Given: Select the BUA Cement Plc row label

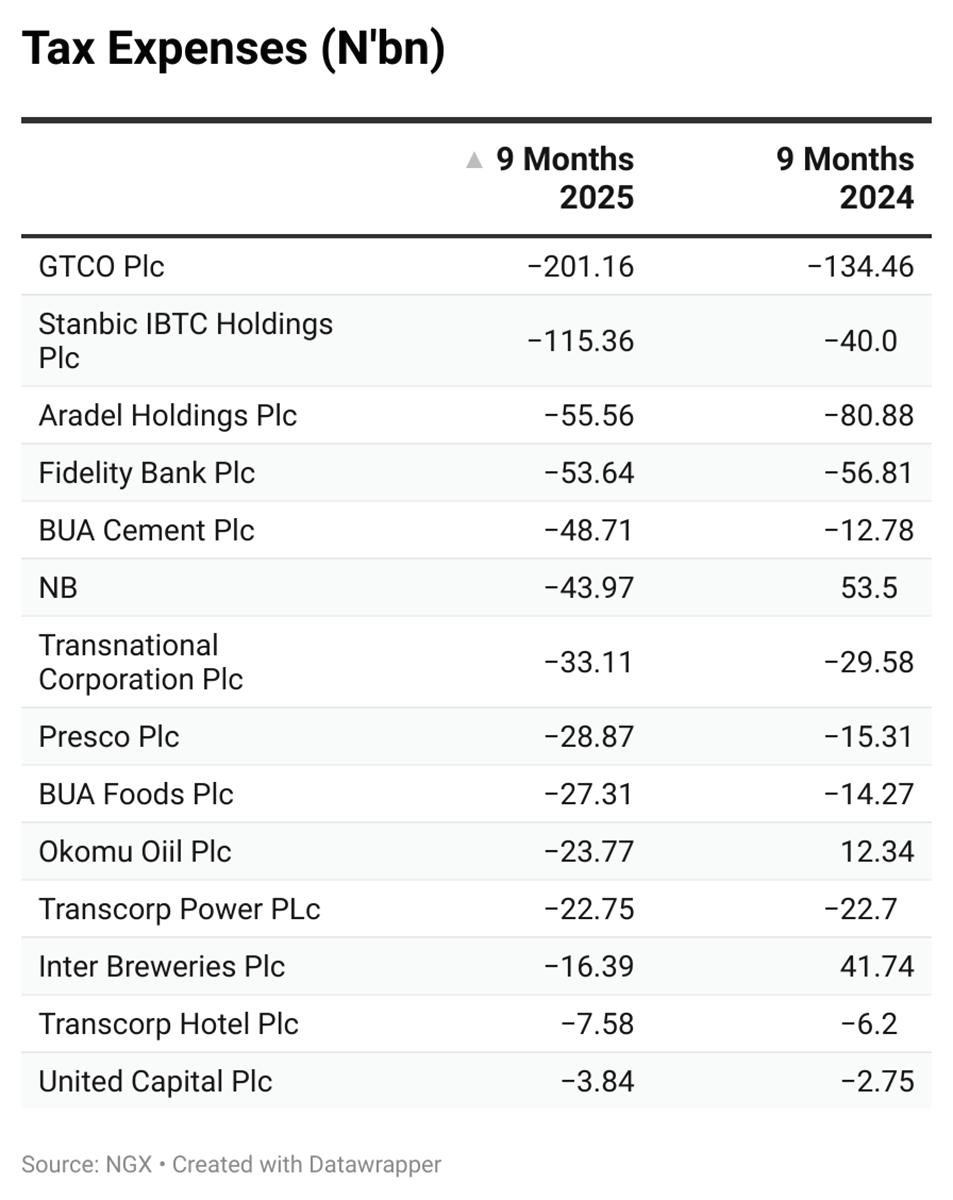Looking at the screenshot, I should click(146, 530).
